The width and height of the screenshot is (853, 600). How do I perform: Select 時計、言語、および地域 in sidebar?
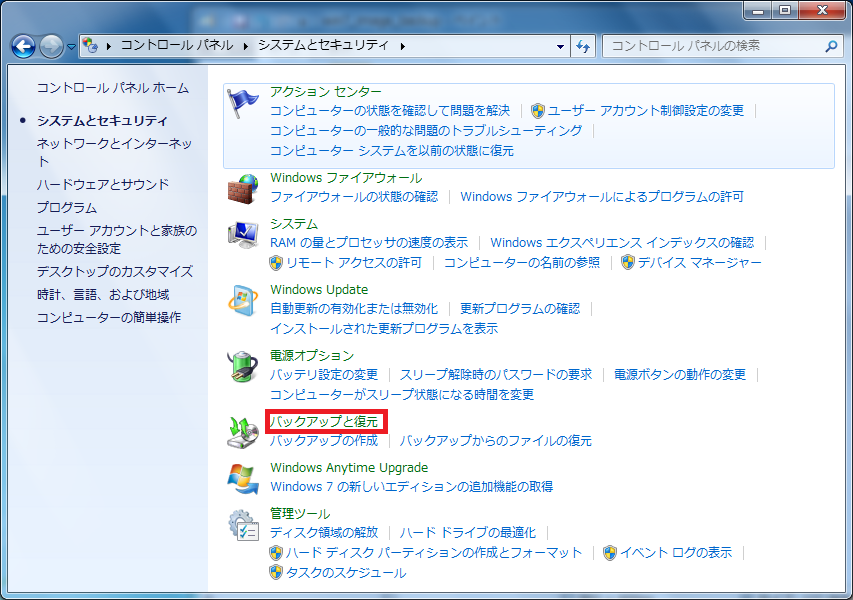click(103, 295)
